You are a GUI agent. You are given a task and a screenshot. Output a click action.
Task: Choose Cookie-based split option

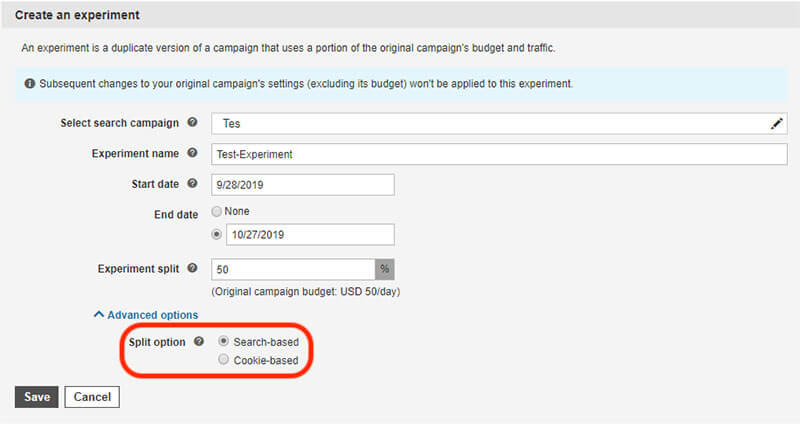click(x=223, y=360)
